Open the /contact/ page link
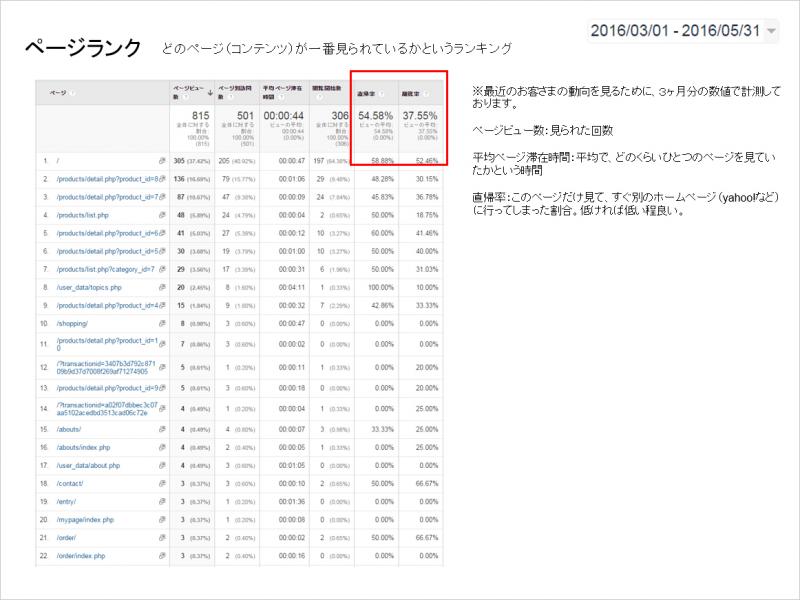 pos(70,483)
